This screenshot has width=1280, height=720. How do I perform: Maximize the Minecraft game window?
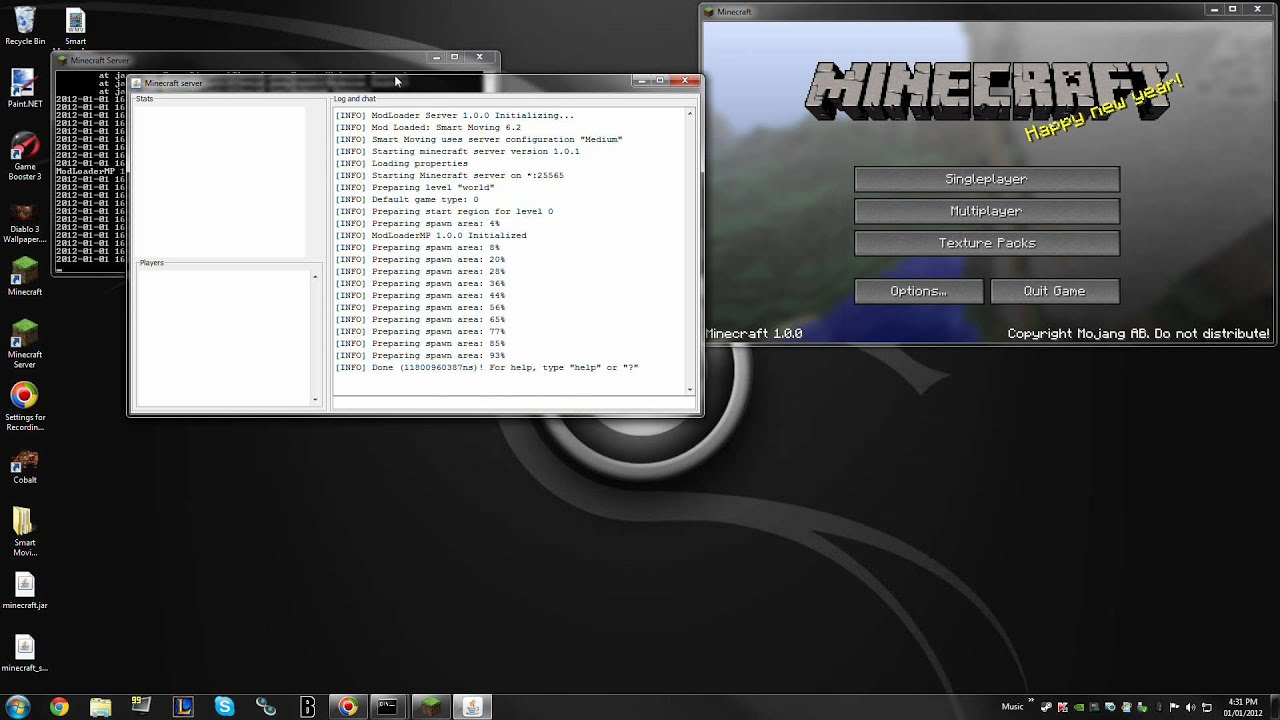(x=1233, y=9)
